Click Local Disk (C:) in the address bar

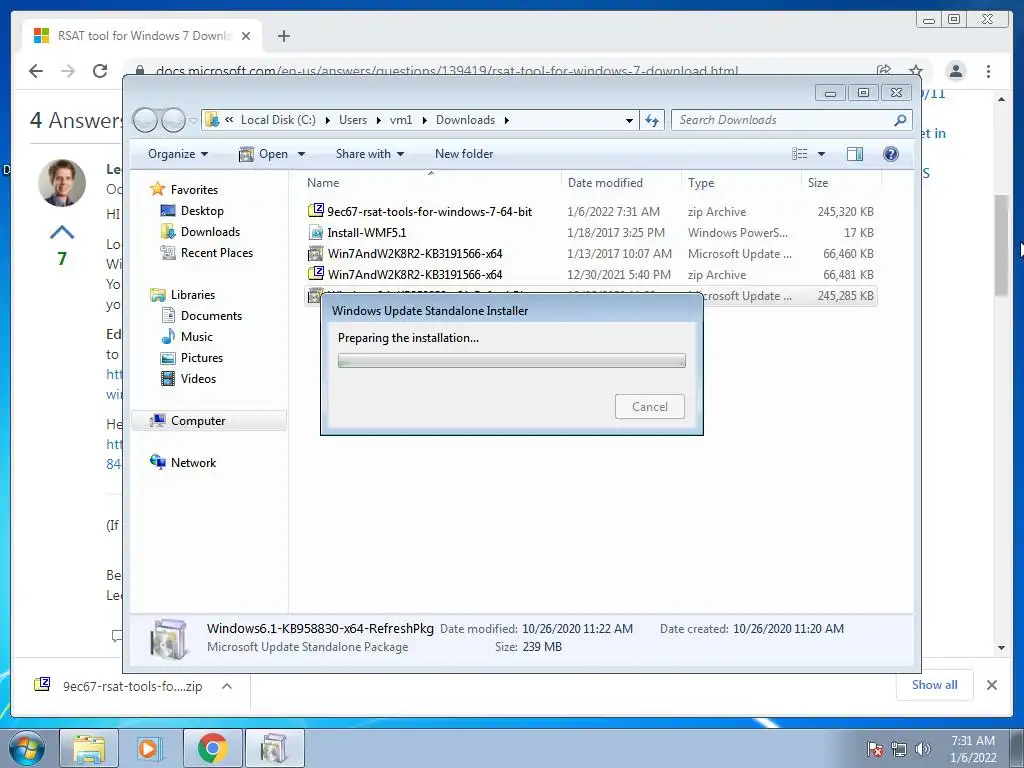pyautogui.click(x=278, y=120)
